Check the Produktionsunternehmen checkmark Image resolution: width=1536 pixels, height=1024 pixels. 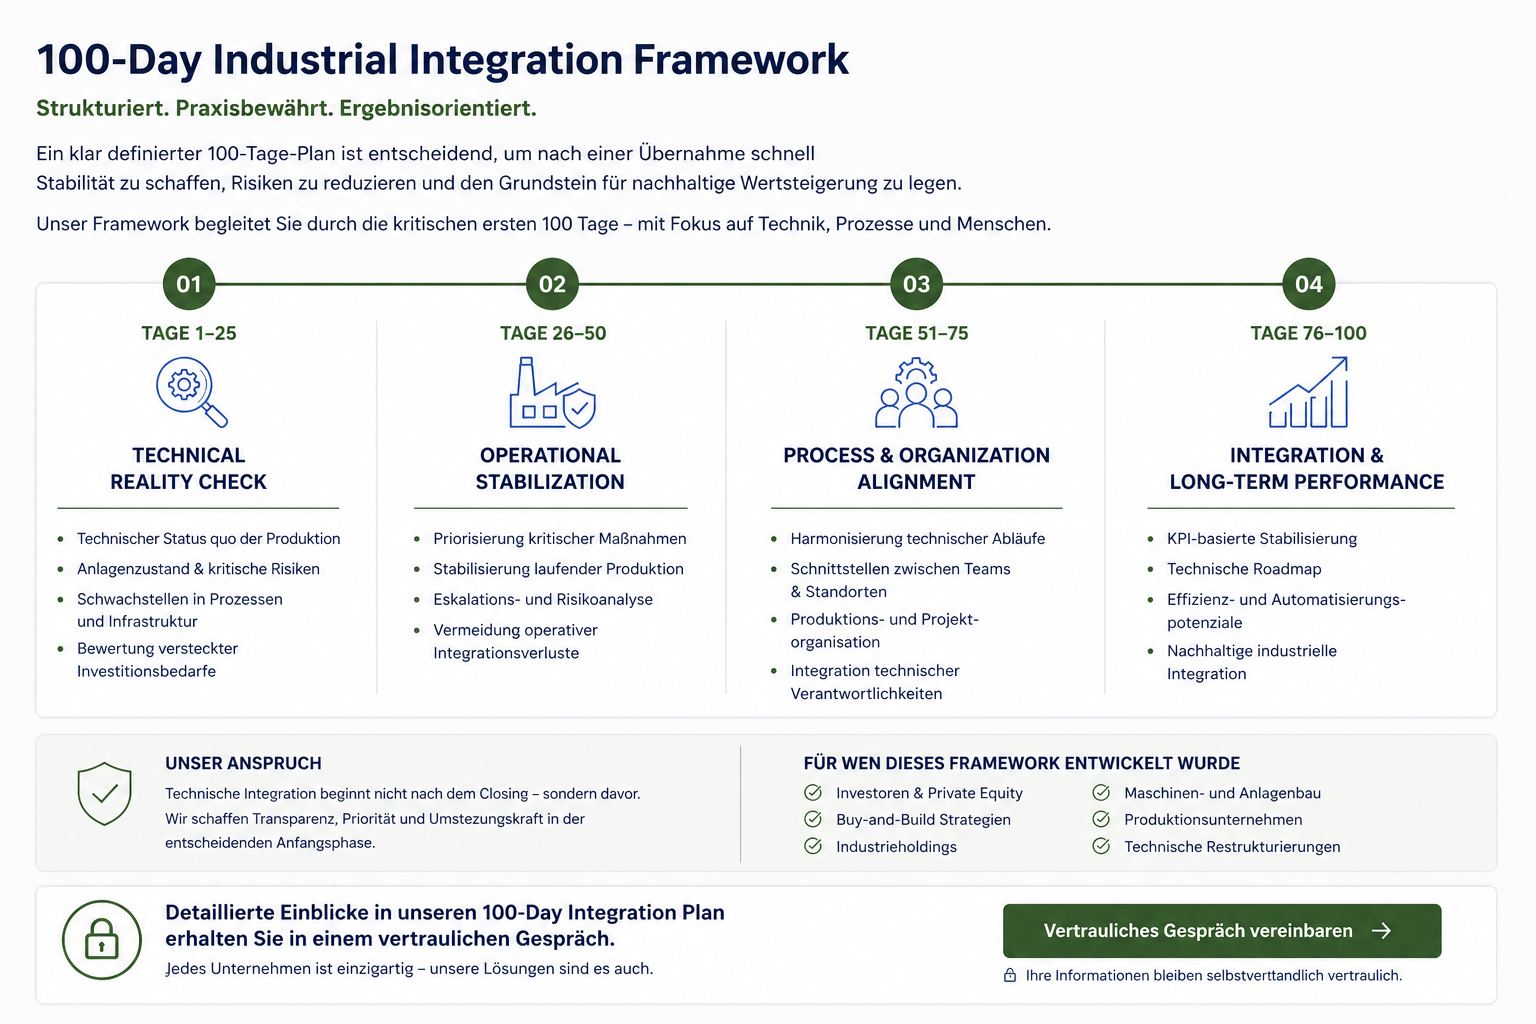[1101, 819]
